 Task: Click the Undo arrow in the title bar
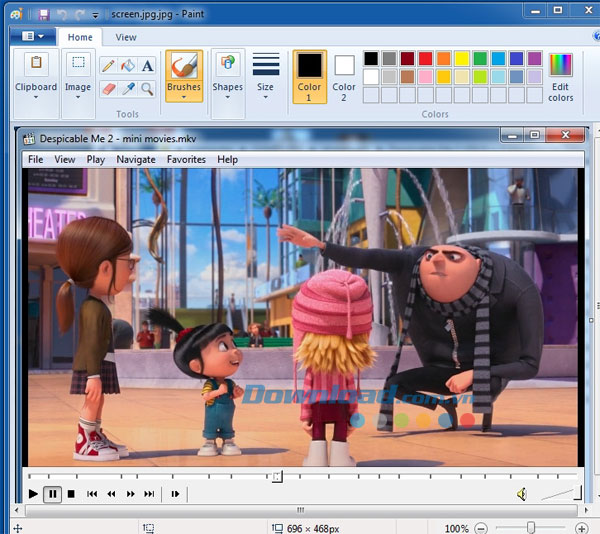tap(62, 15)
